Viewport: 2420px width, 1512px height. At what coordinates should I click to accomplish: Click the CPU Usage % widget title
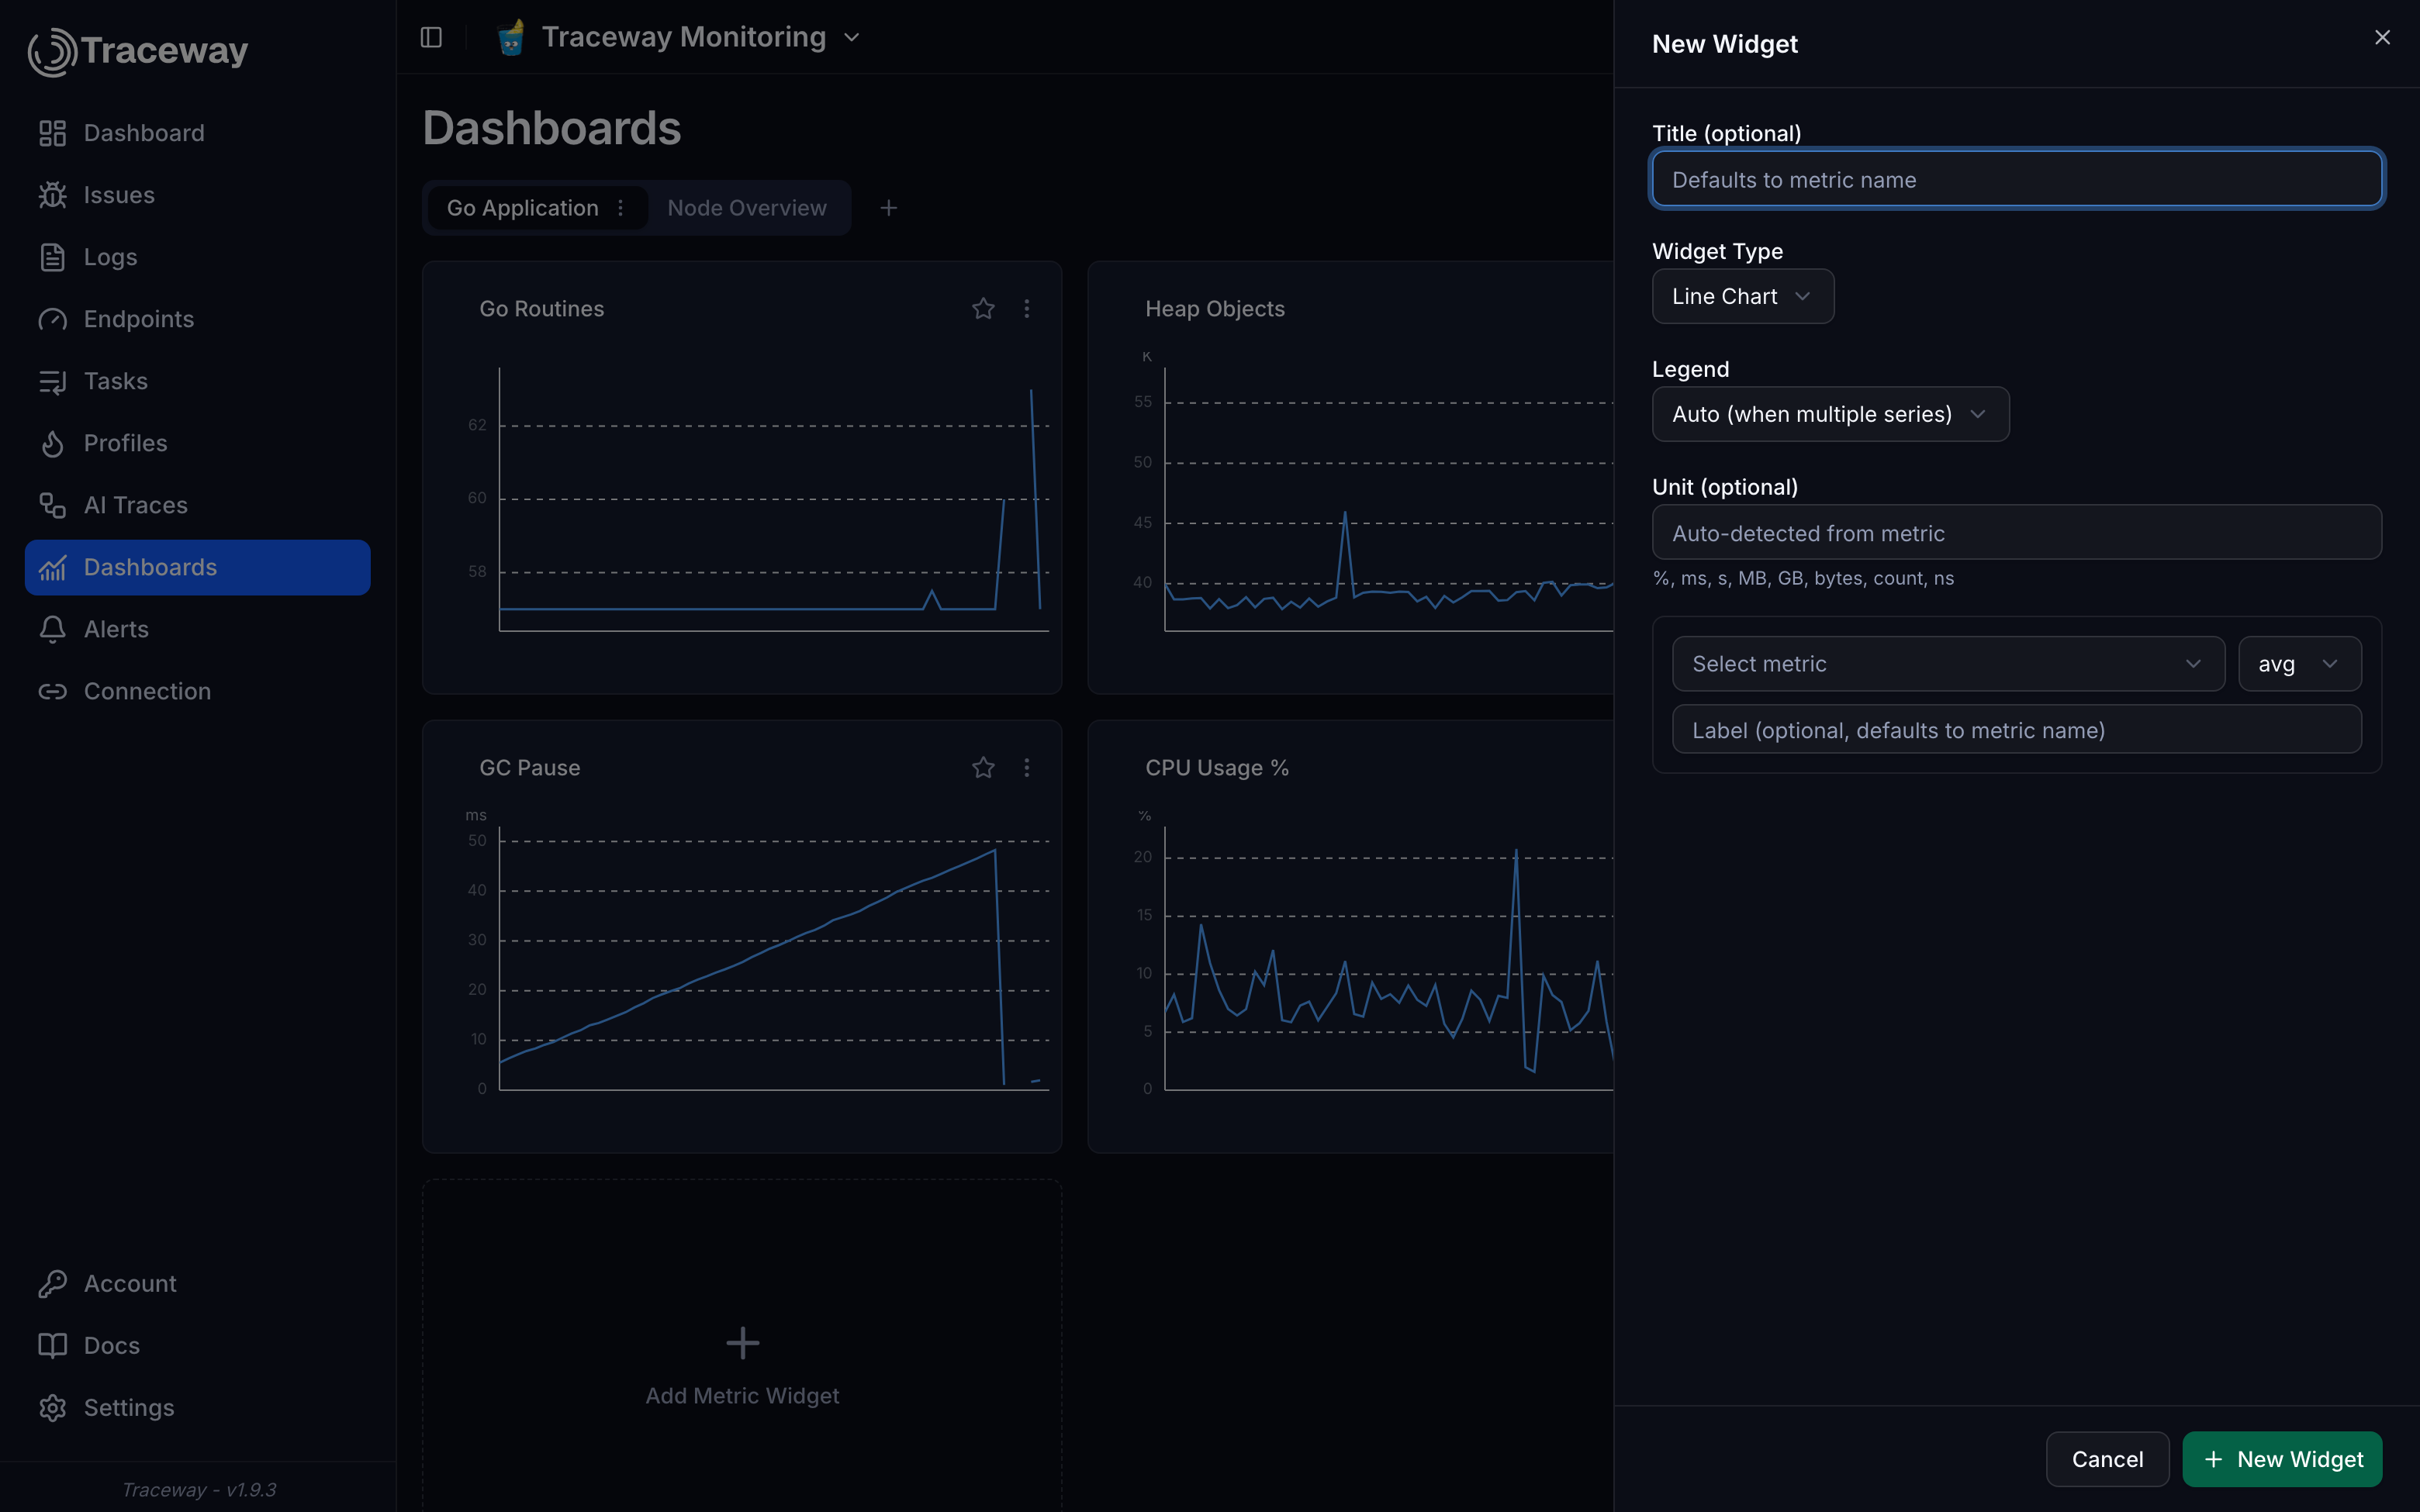(1216, 768)
